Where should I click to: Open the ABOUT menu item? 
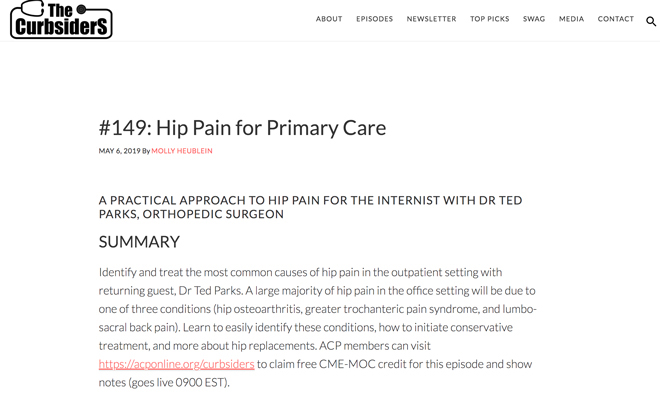pos(329,19)
